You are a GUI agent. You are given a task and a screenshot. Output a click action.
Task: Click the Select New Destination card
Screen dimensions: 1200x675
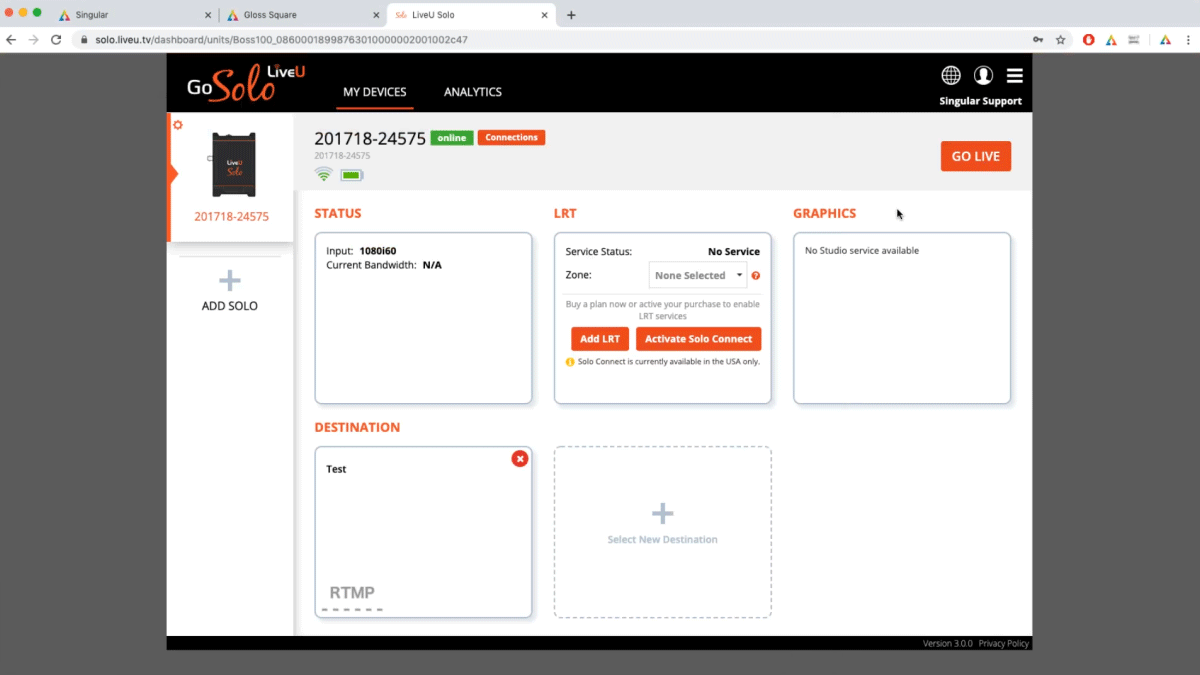[x=663, y=532]
